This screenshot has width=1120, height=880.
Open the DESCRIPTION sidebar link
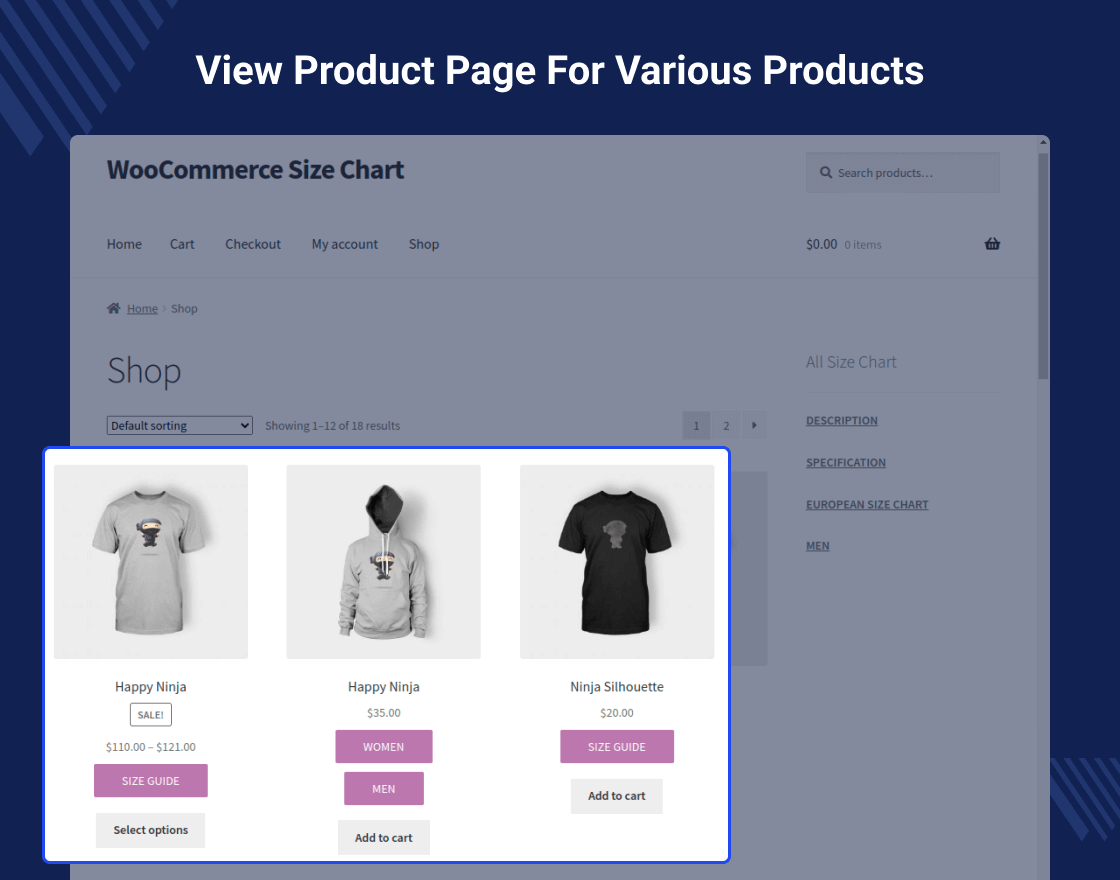coord(841,420)
